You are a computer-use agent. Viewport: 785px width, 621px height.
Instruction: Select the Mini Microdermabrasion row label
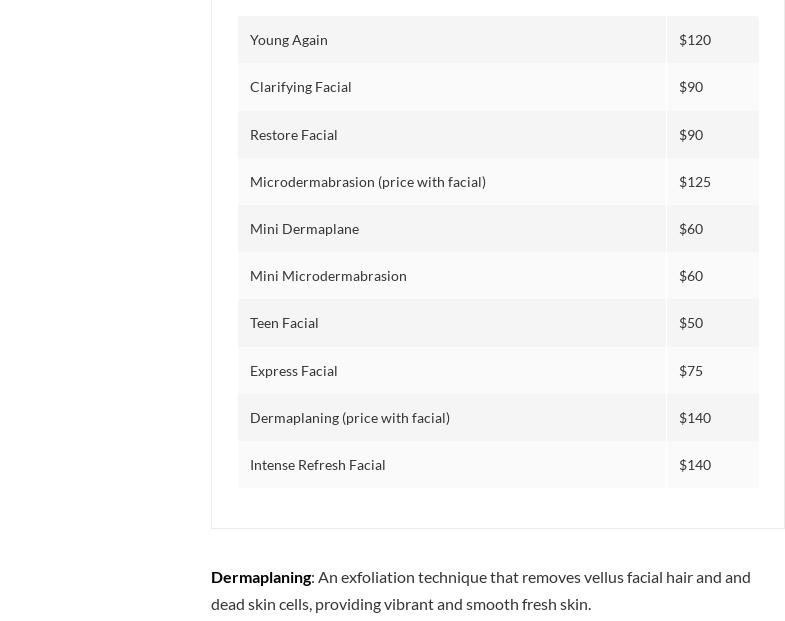(x=328, y=276)
